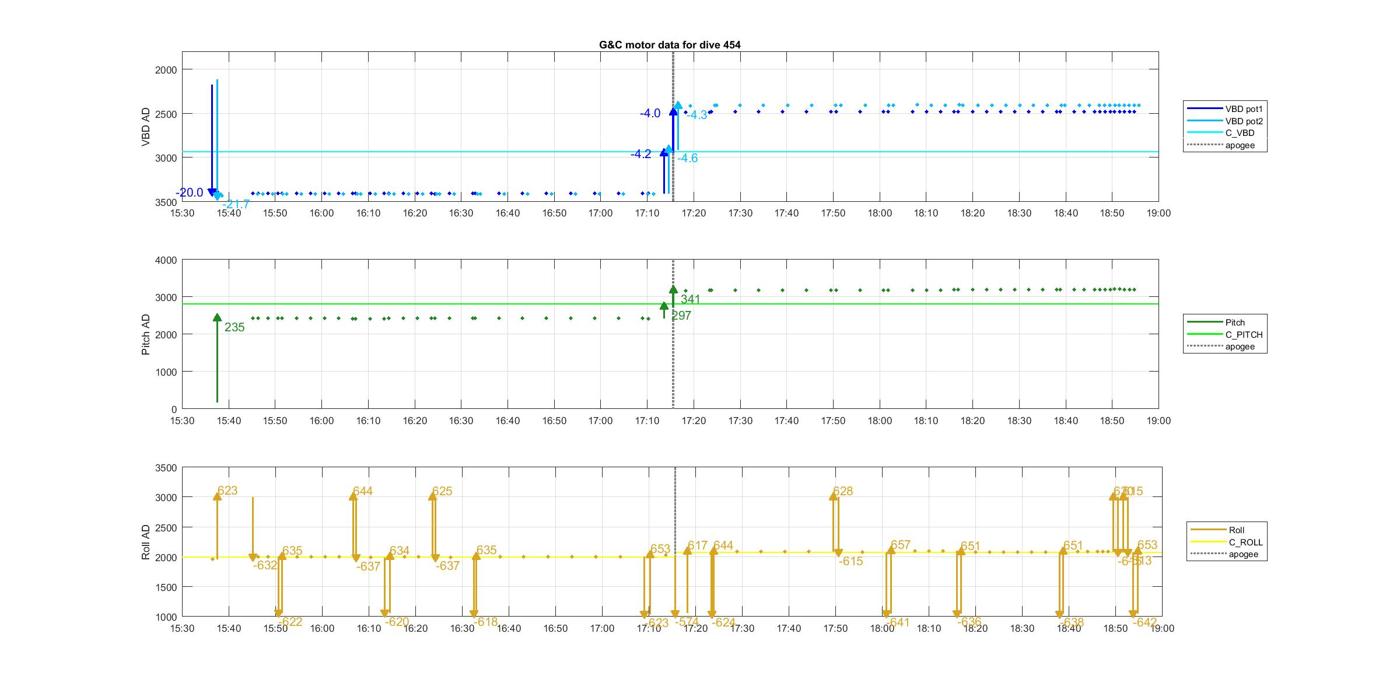Click the '-632' roll data label

[265, 565]
